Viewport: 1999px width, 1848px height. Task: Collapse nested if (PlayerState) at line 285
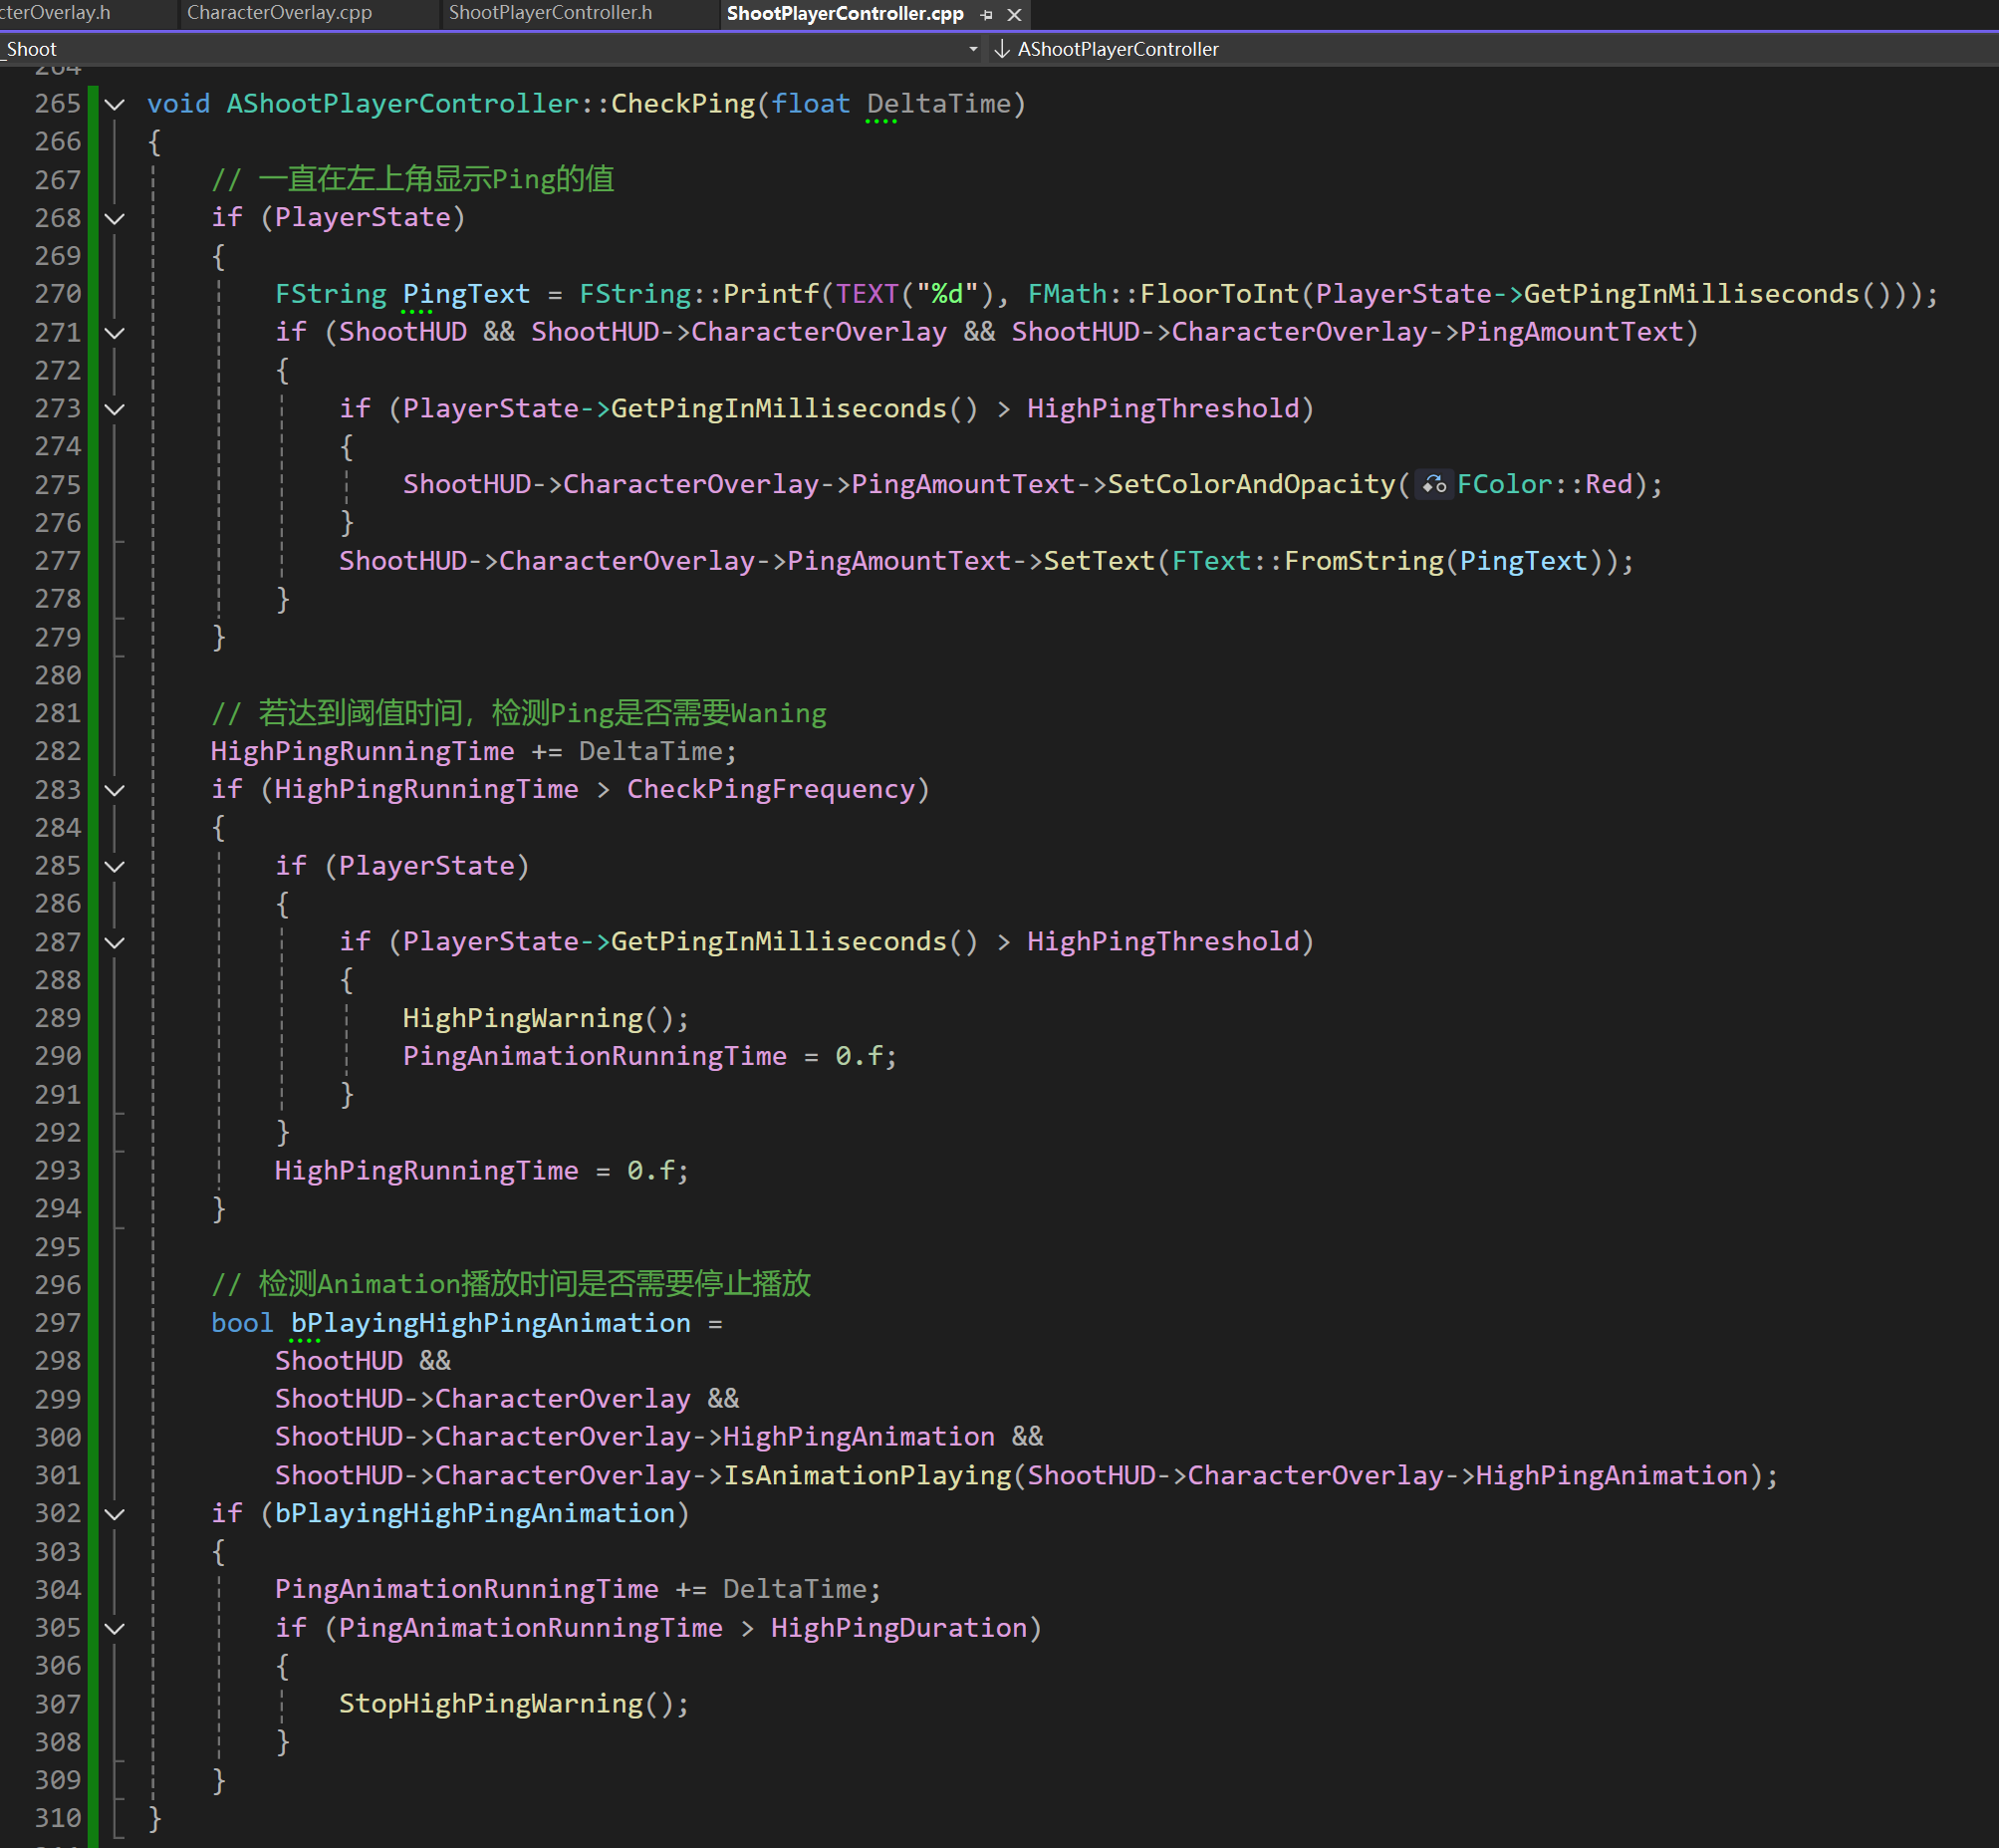tap(115, 866)
